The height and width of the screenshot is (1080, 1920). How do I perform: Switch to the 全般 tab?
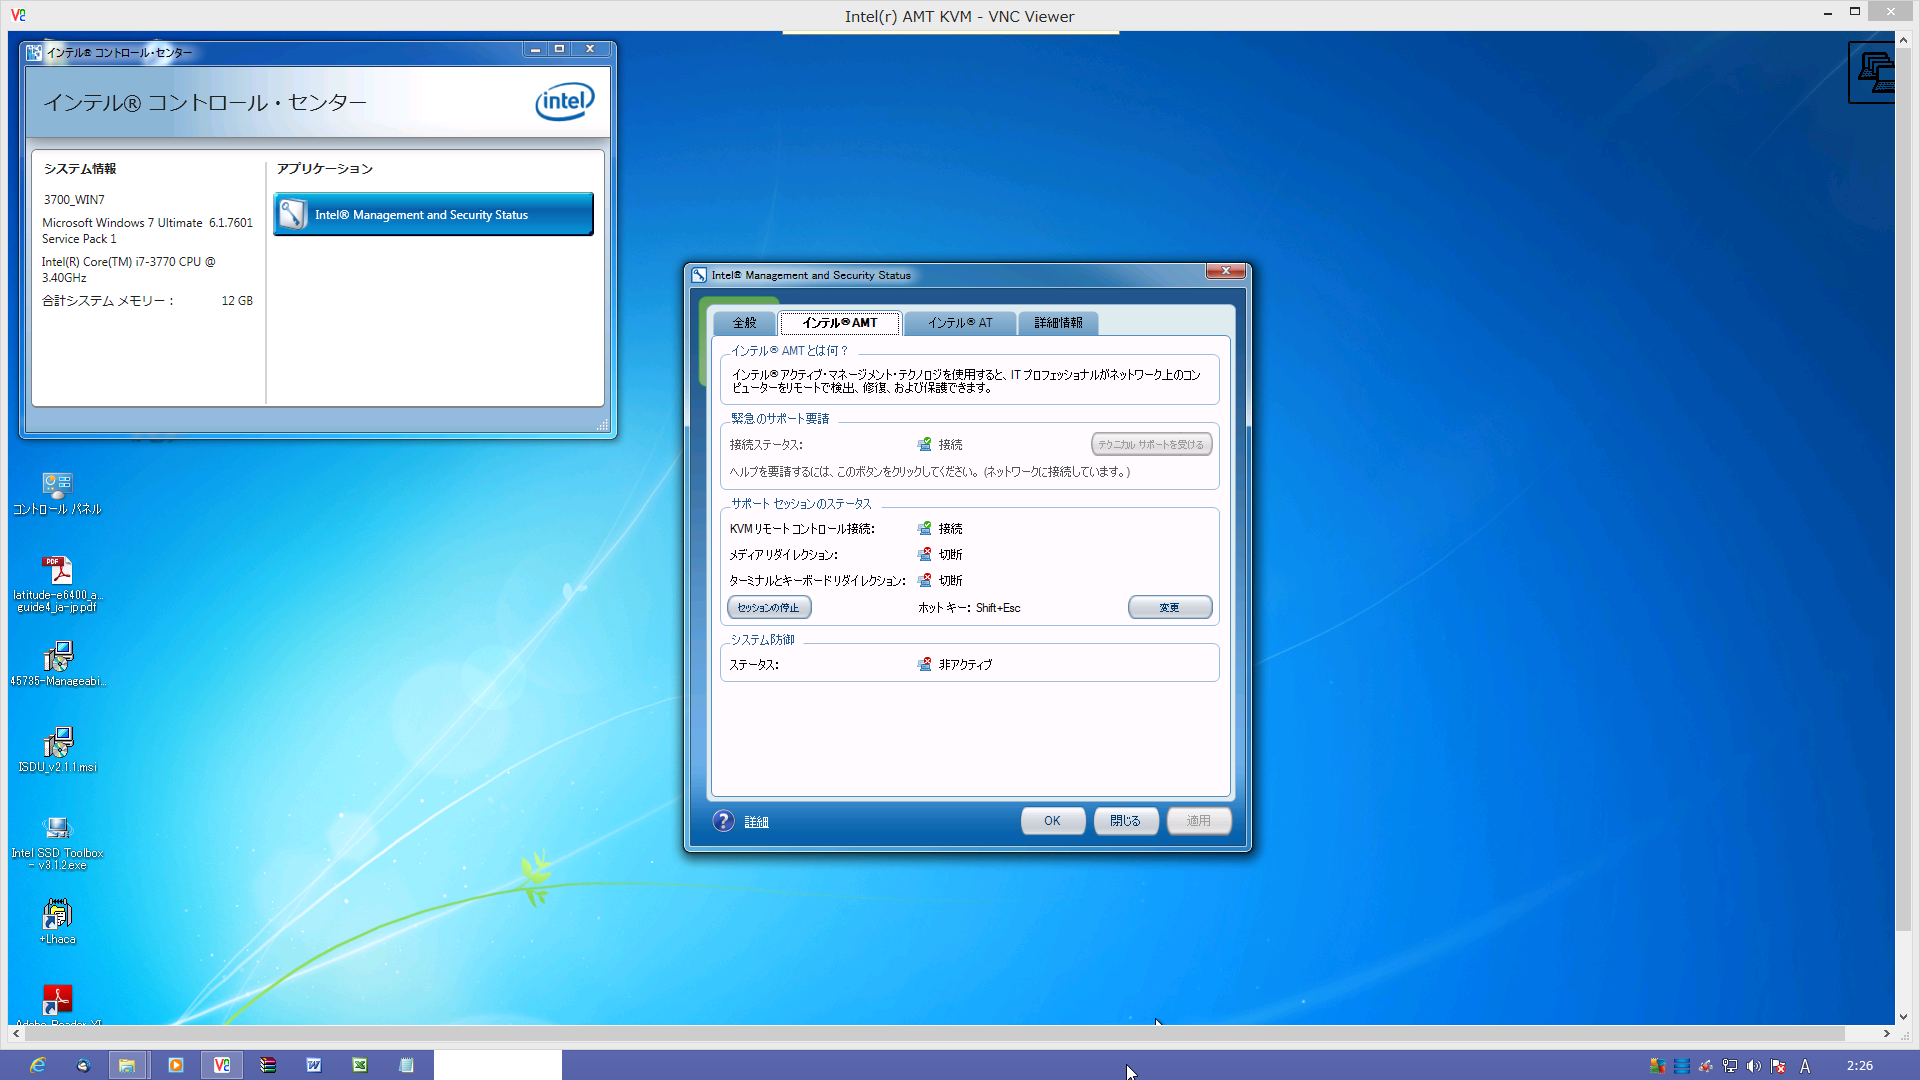[744, 323]
